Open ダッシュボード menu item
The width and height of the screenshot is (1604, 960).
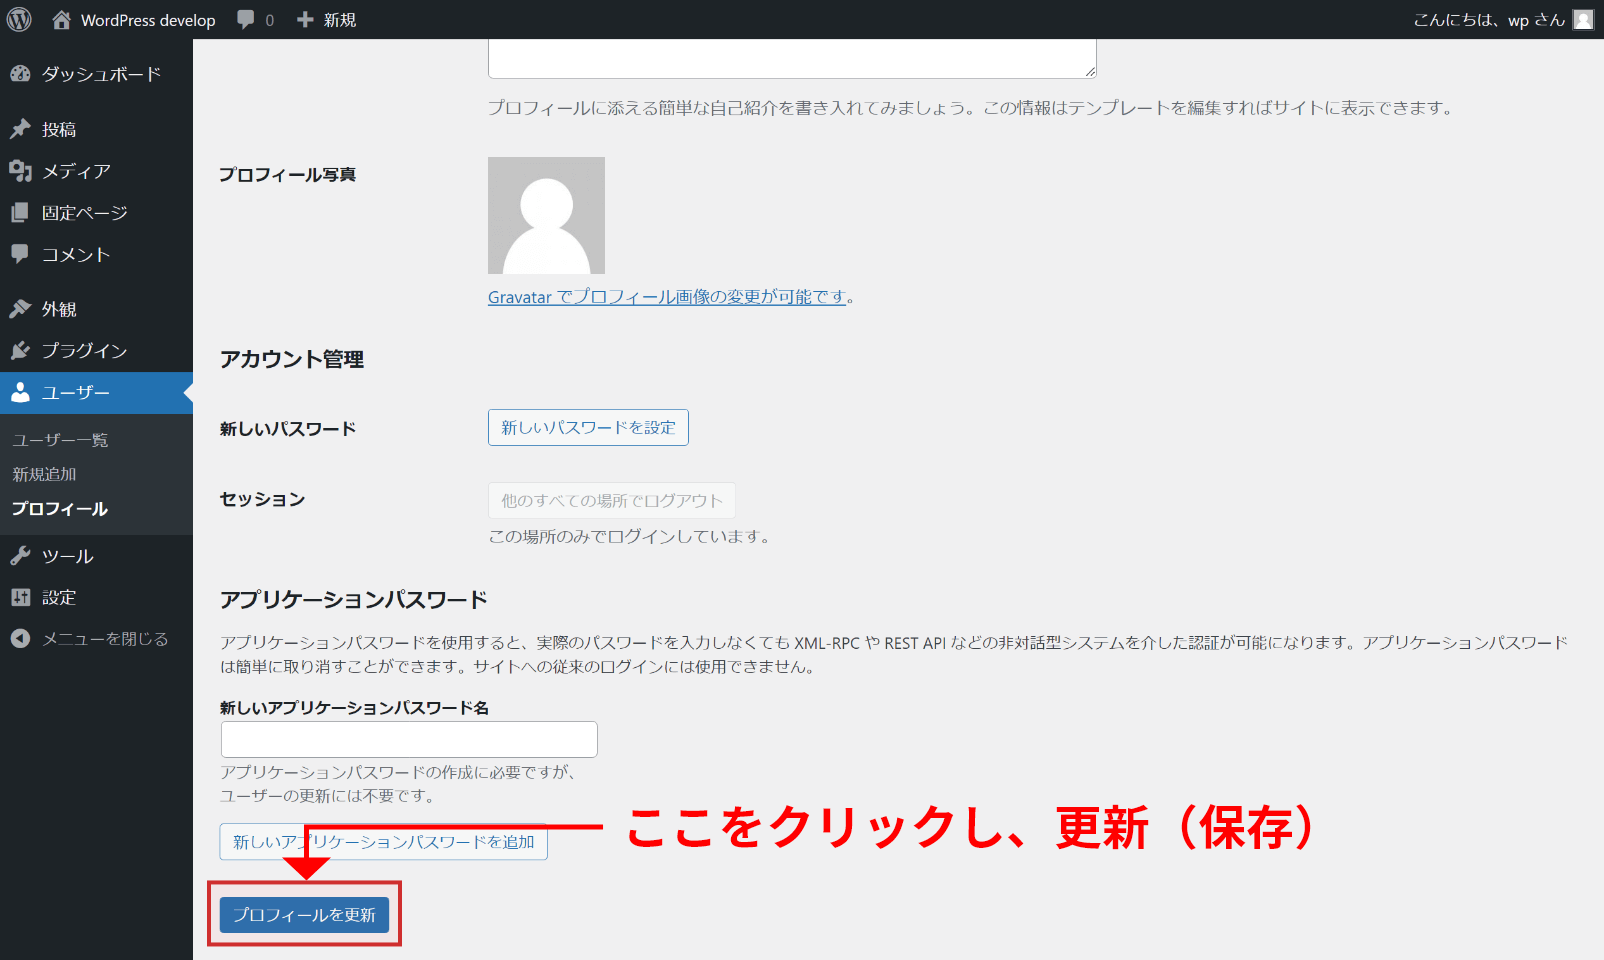pyautogui.click(x=96, y=74)
